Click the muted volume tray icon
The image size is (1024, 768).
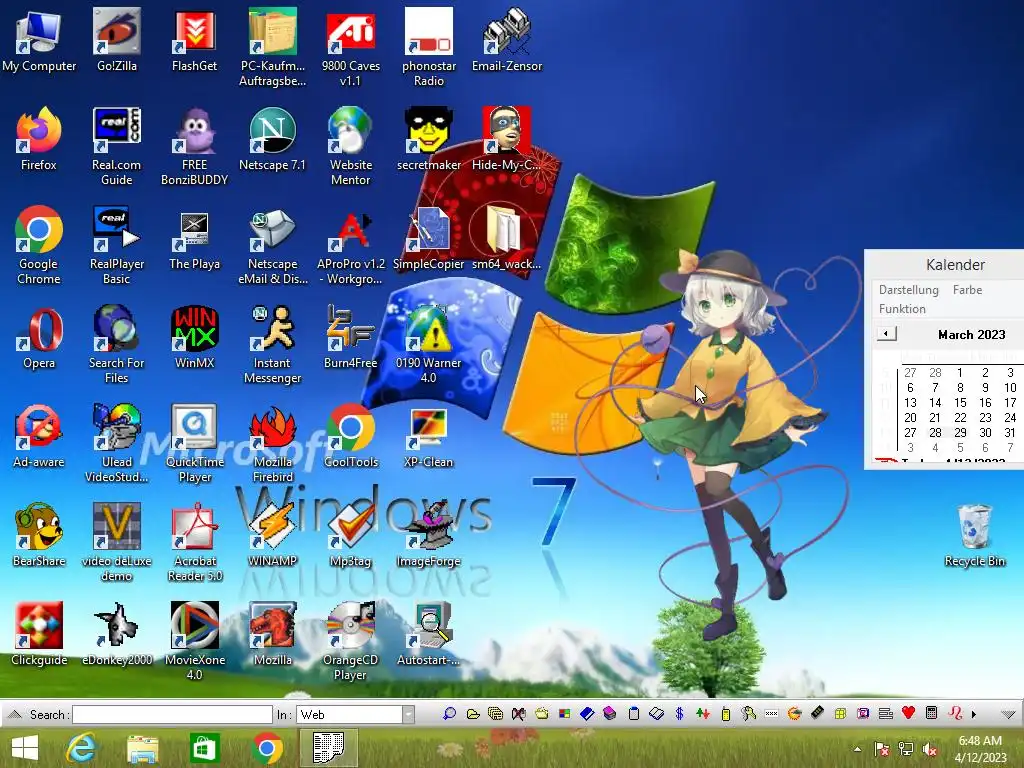930,750
